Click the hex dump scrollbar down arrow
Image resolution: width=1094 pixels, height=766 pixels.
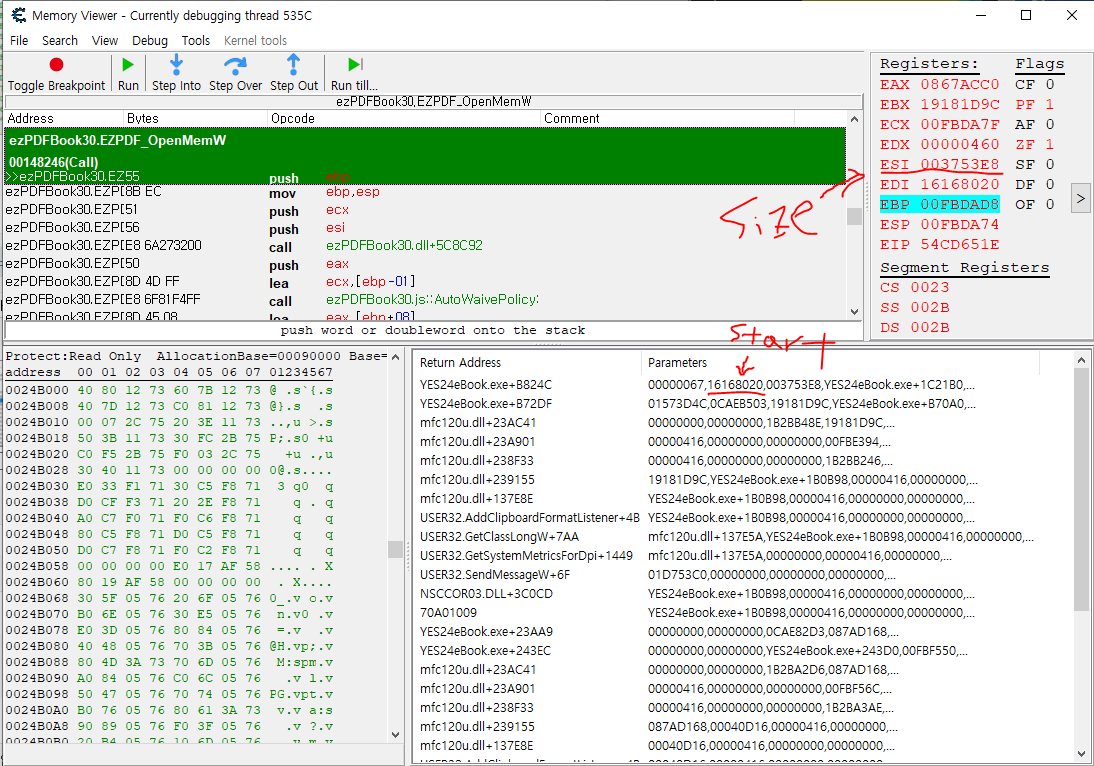pyautogui.click(x=395, y=734)
